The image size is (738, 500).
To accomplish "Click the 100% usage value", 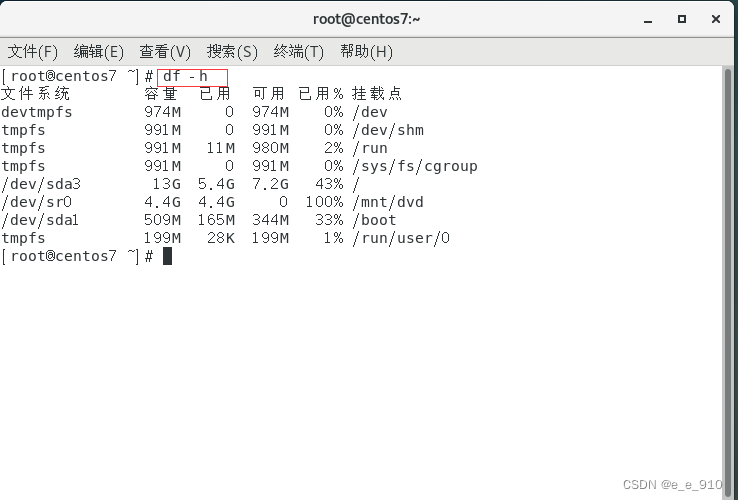I will click(324, 202).
